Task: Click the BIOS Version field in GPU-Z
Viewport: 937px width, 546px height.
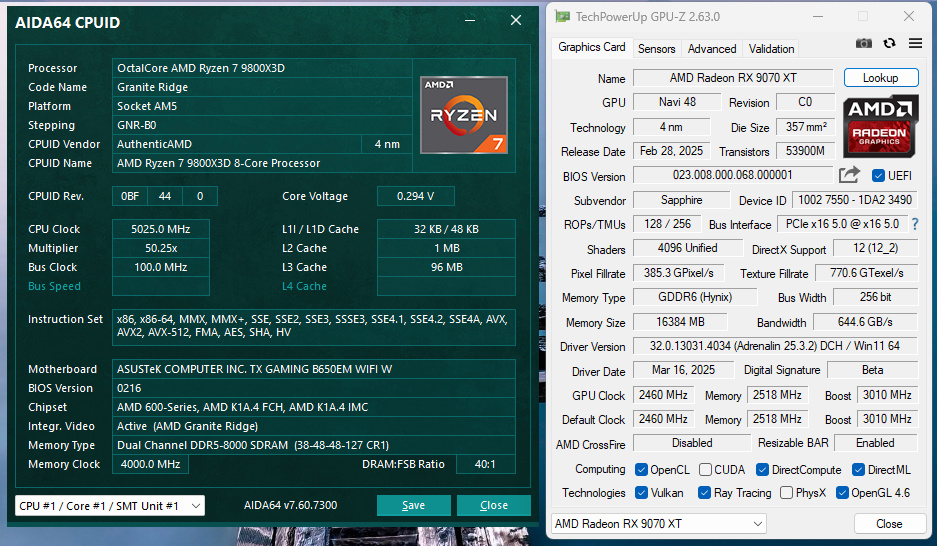Action: coord(733,175)
